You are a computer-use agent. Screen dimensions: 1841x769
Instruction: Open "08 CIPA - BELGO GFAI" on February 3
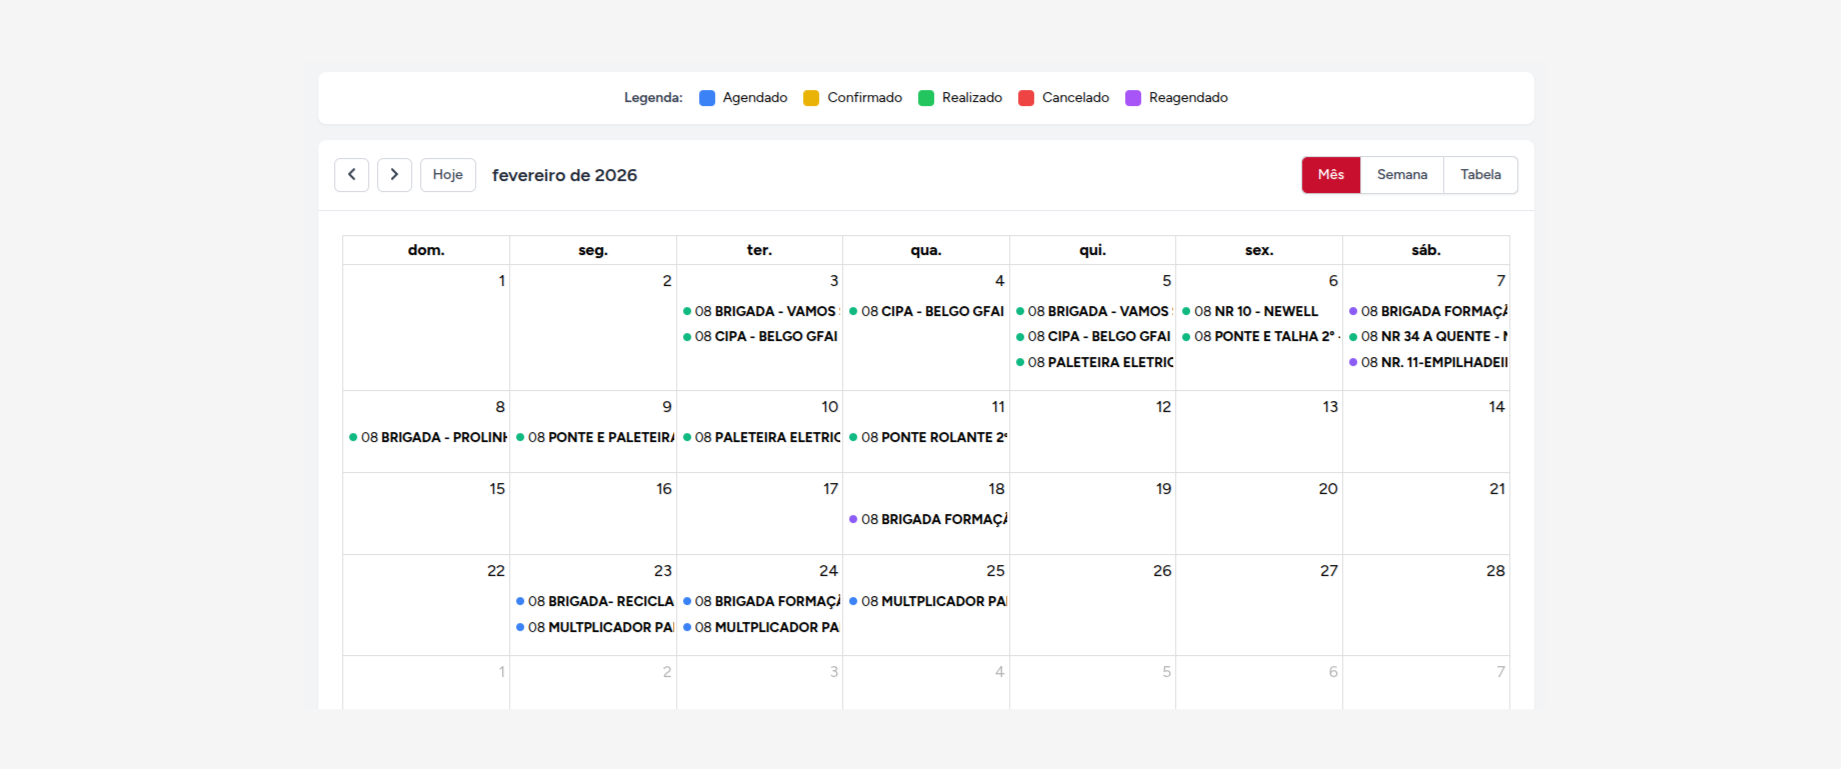759,336
